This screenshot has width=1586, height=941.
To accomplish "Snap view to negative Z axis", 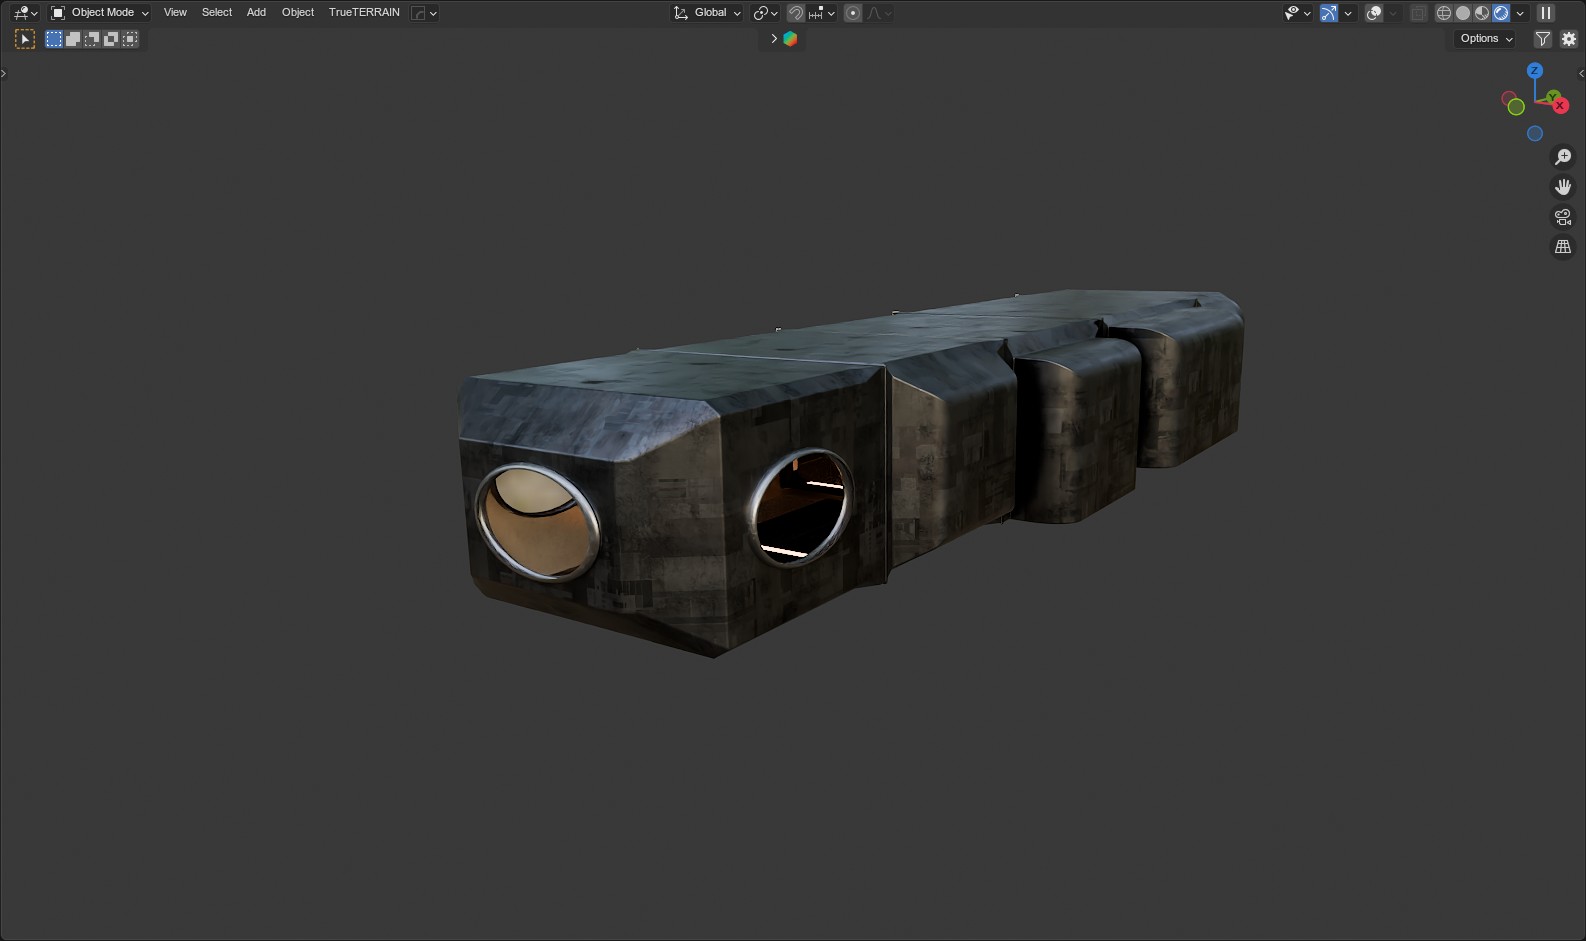I will [x=1535, y=134].
